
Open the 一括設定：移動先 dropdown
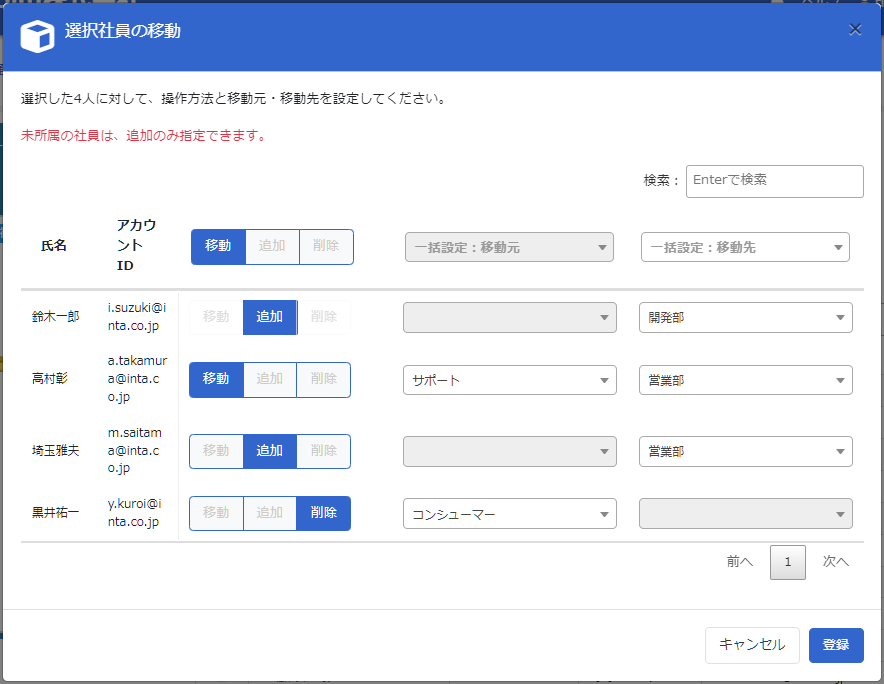(x=745, y=247)
